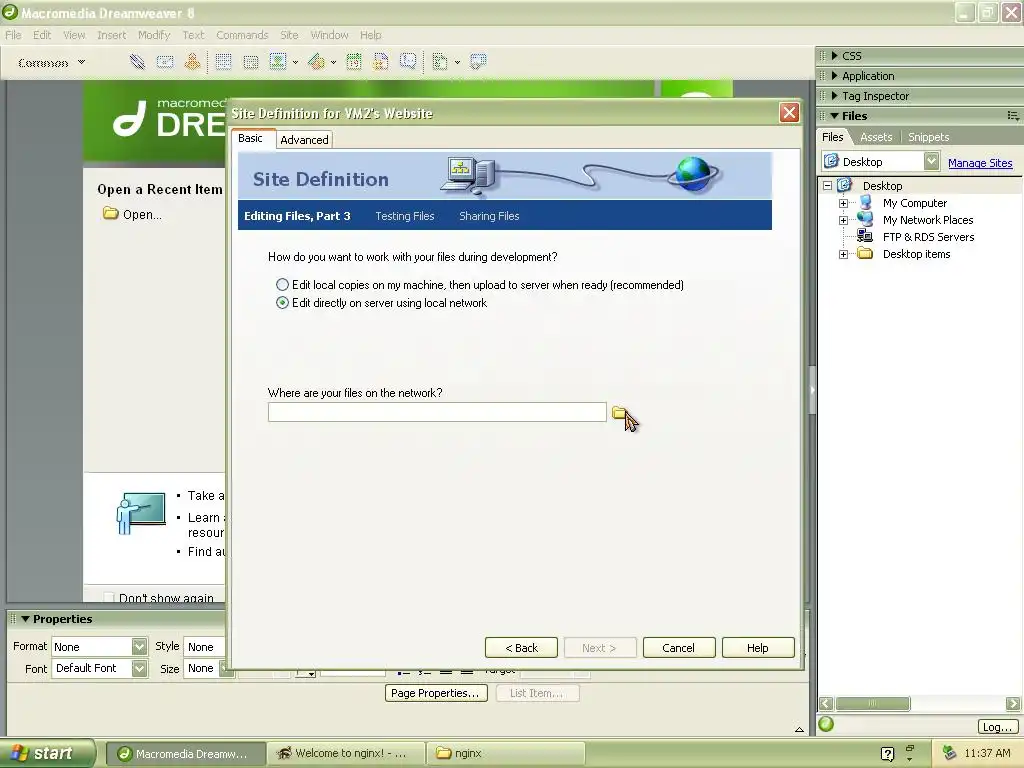Click the Insert Div Tag icon
This screenshot has height=768, width=1024.
click(x=251, y=62)
